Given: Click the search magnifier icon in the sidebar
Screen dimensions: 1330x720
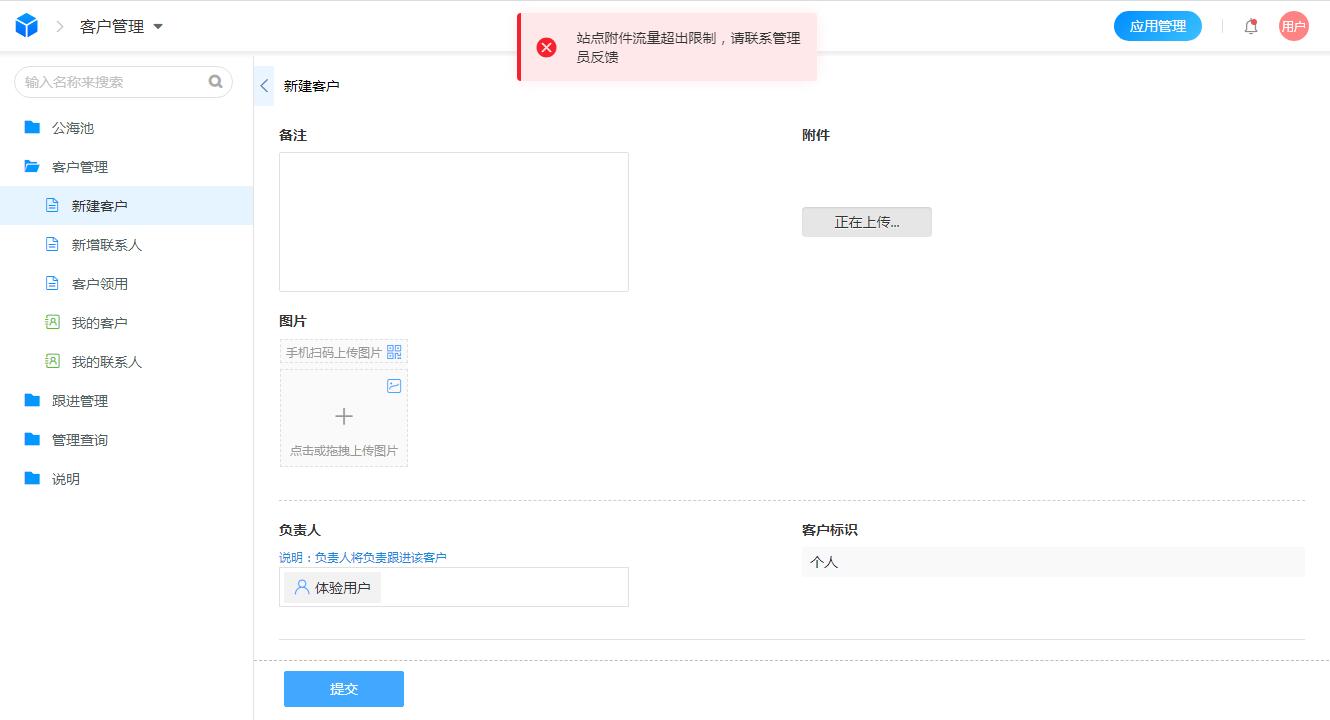Looking at the screenshot, I should [216, 81].
